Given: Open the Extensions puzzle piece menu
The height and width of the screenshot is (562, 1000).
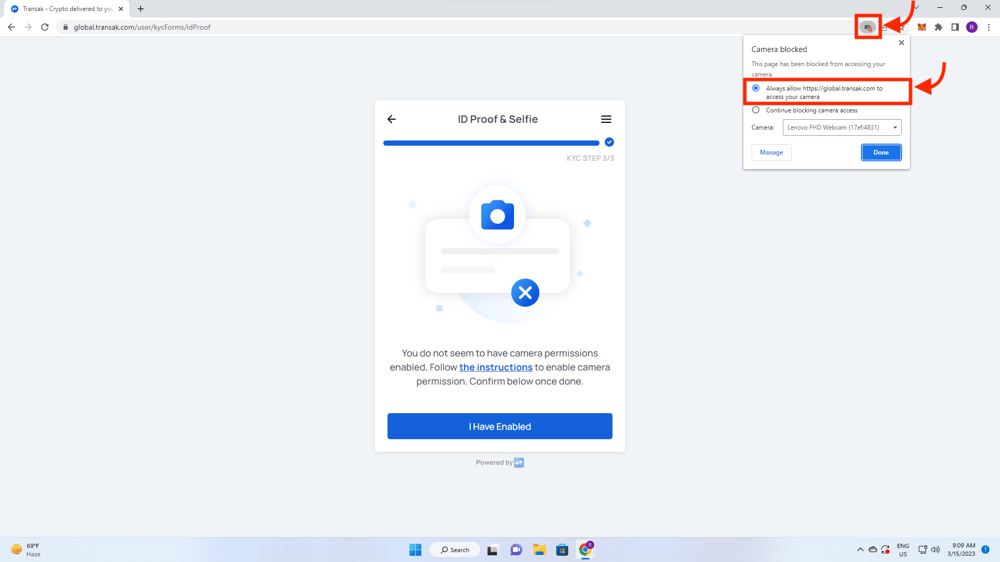Looking at the screenshot, I should (938, 27).
